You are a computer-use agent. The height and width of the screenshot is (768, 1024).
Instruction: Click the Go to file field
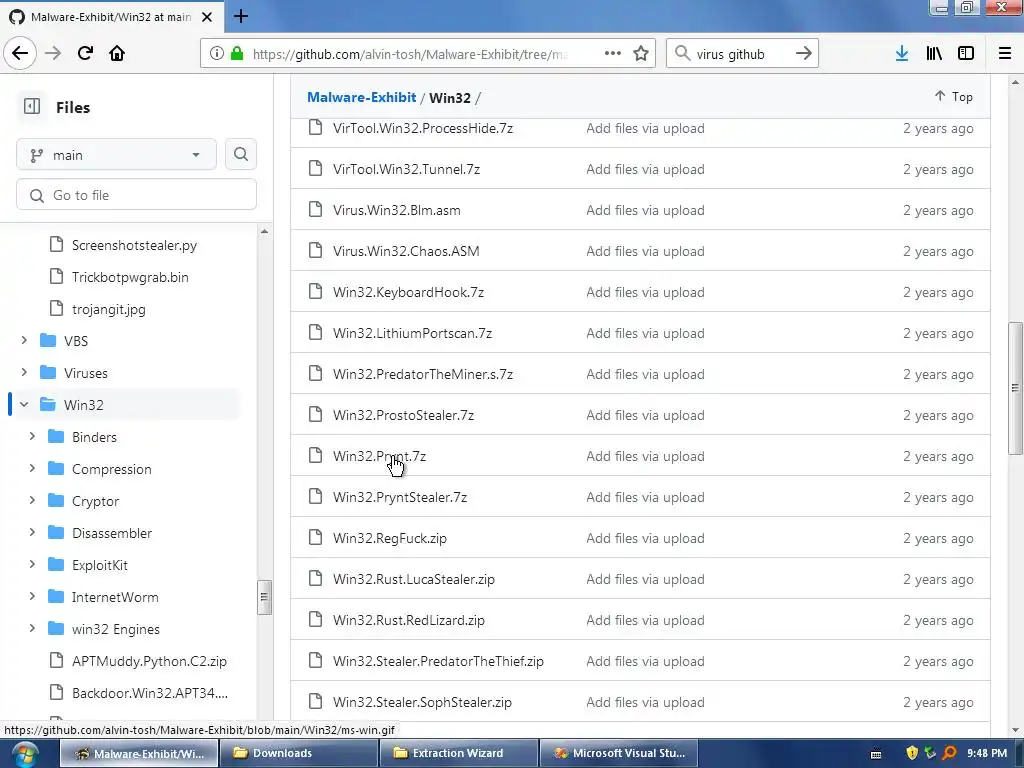(136, 195)
